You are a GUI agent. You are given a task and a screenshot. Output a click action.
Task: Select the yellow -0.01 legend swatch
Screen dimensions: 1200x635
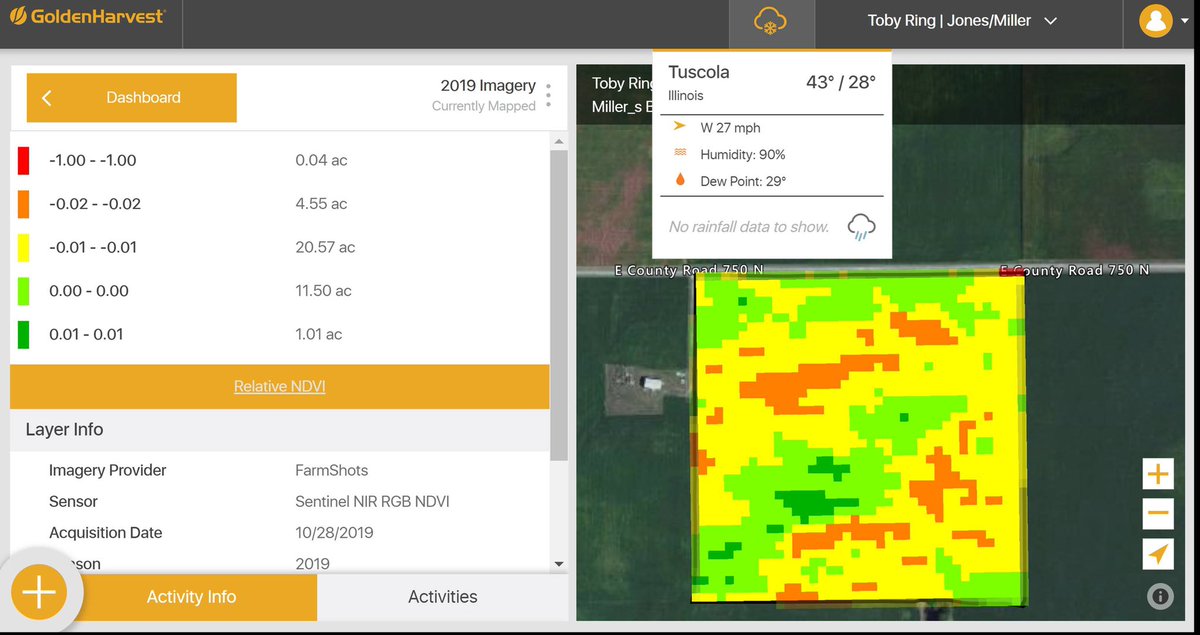tap(24, 247)
